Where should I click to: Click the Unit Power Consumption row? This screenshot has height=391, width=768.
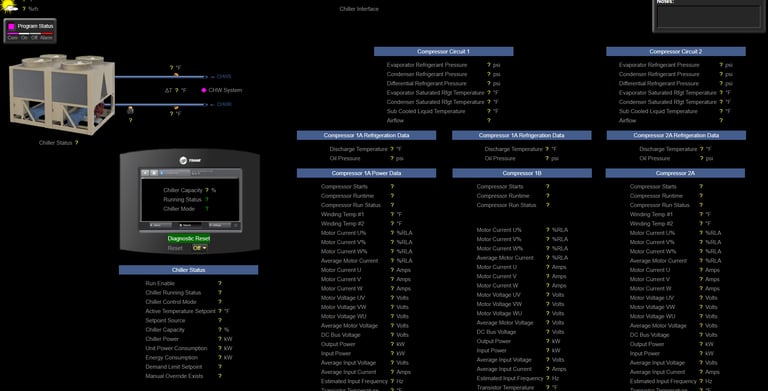coord(189,348)
